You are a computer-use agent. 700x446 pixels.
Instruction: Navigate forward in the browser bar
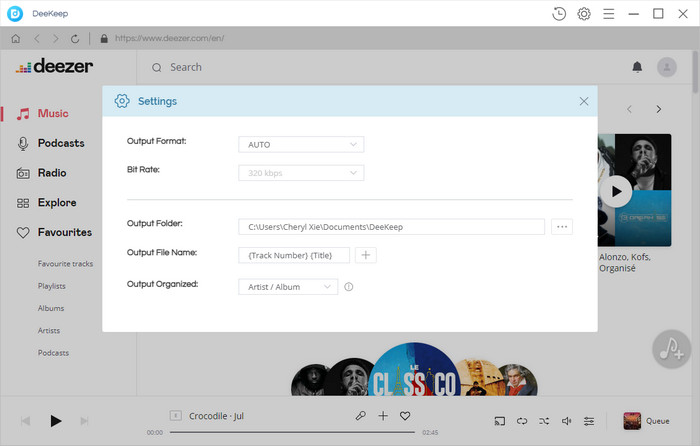click(55, 39)
